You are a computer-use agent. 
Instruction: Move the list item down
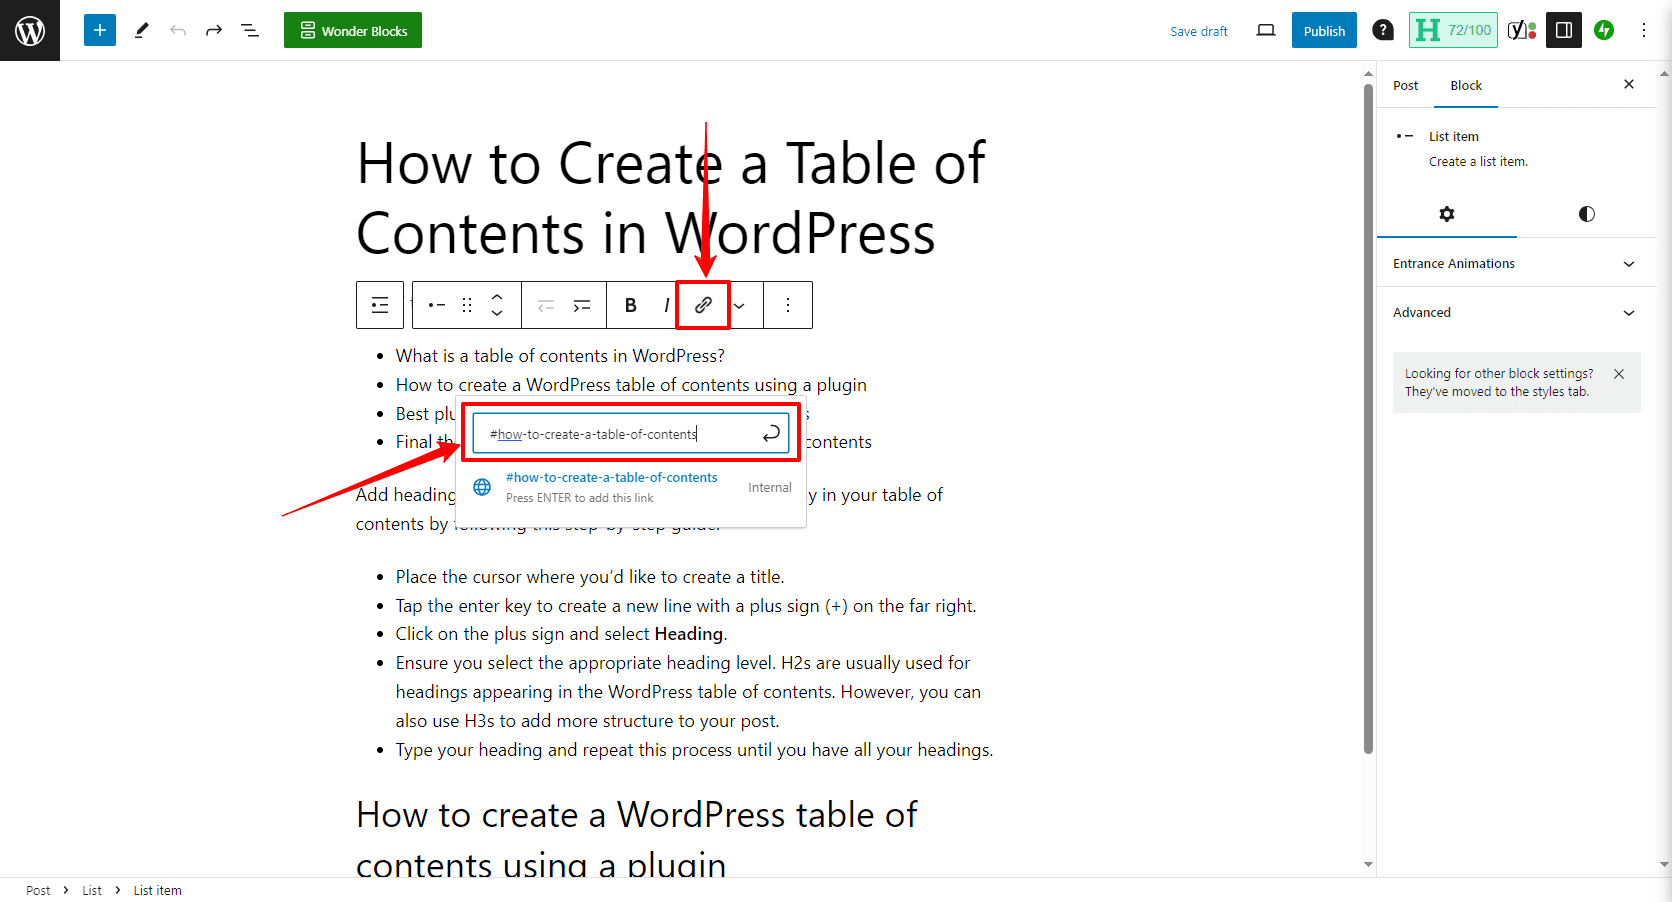[497, 314]
